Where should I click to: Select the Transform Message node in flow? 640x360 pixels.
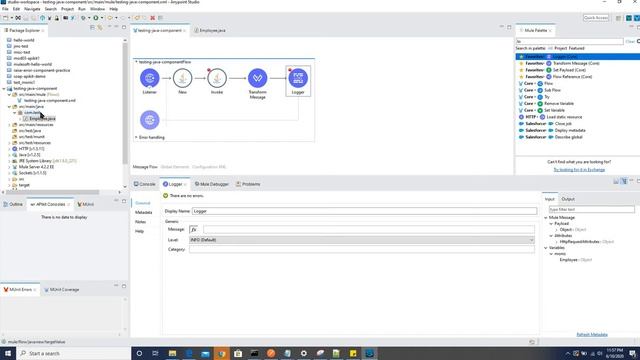coord(257,78)
